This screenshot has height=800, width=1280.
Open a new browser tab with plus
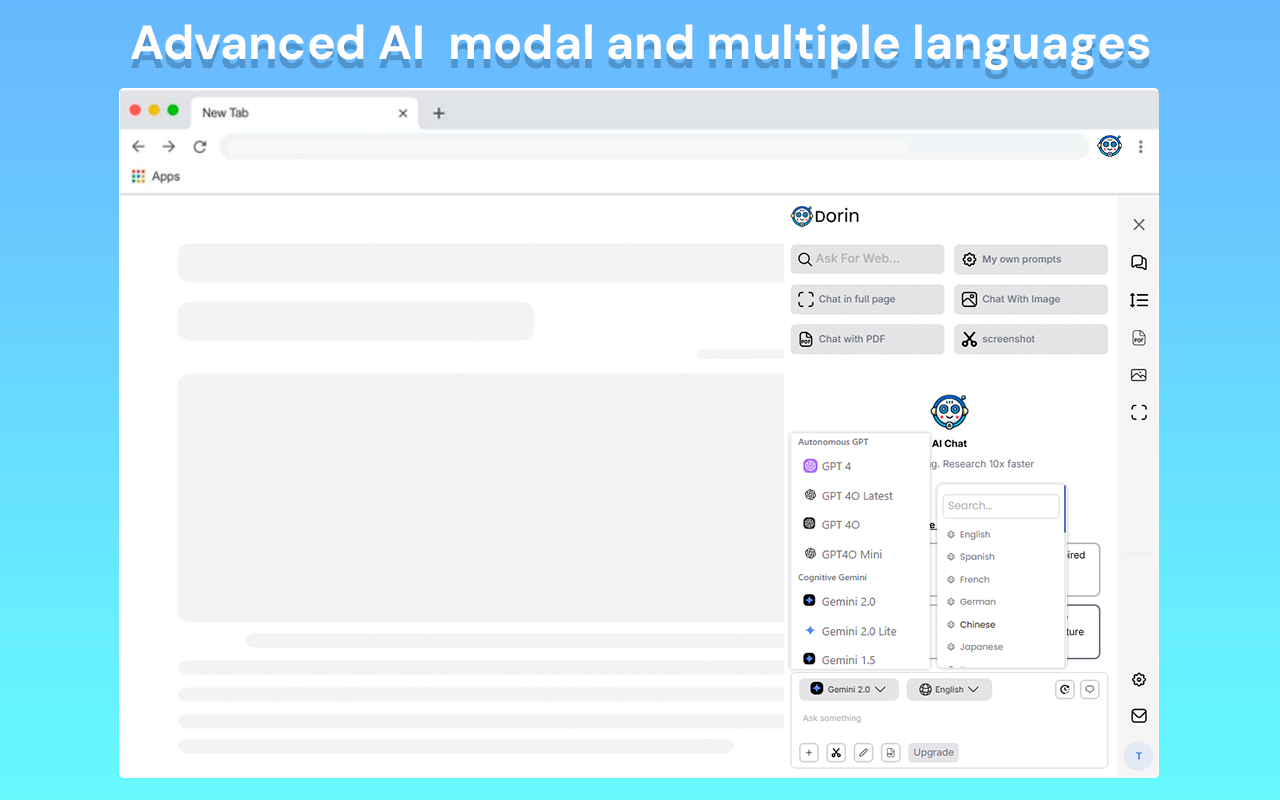coord(438,113)
